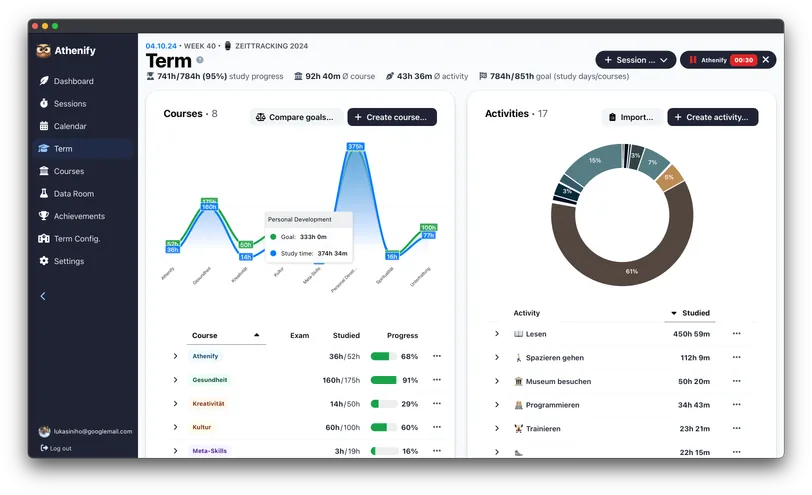The height and width of the screenshot is (495, 812).
Task: Go to Data Room in sidebar
Action: [73, 194]
